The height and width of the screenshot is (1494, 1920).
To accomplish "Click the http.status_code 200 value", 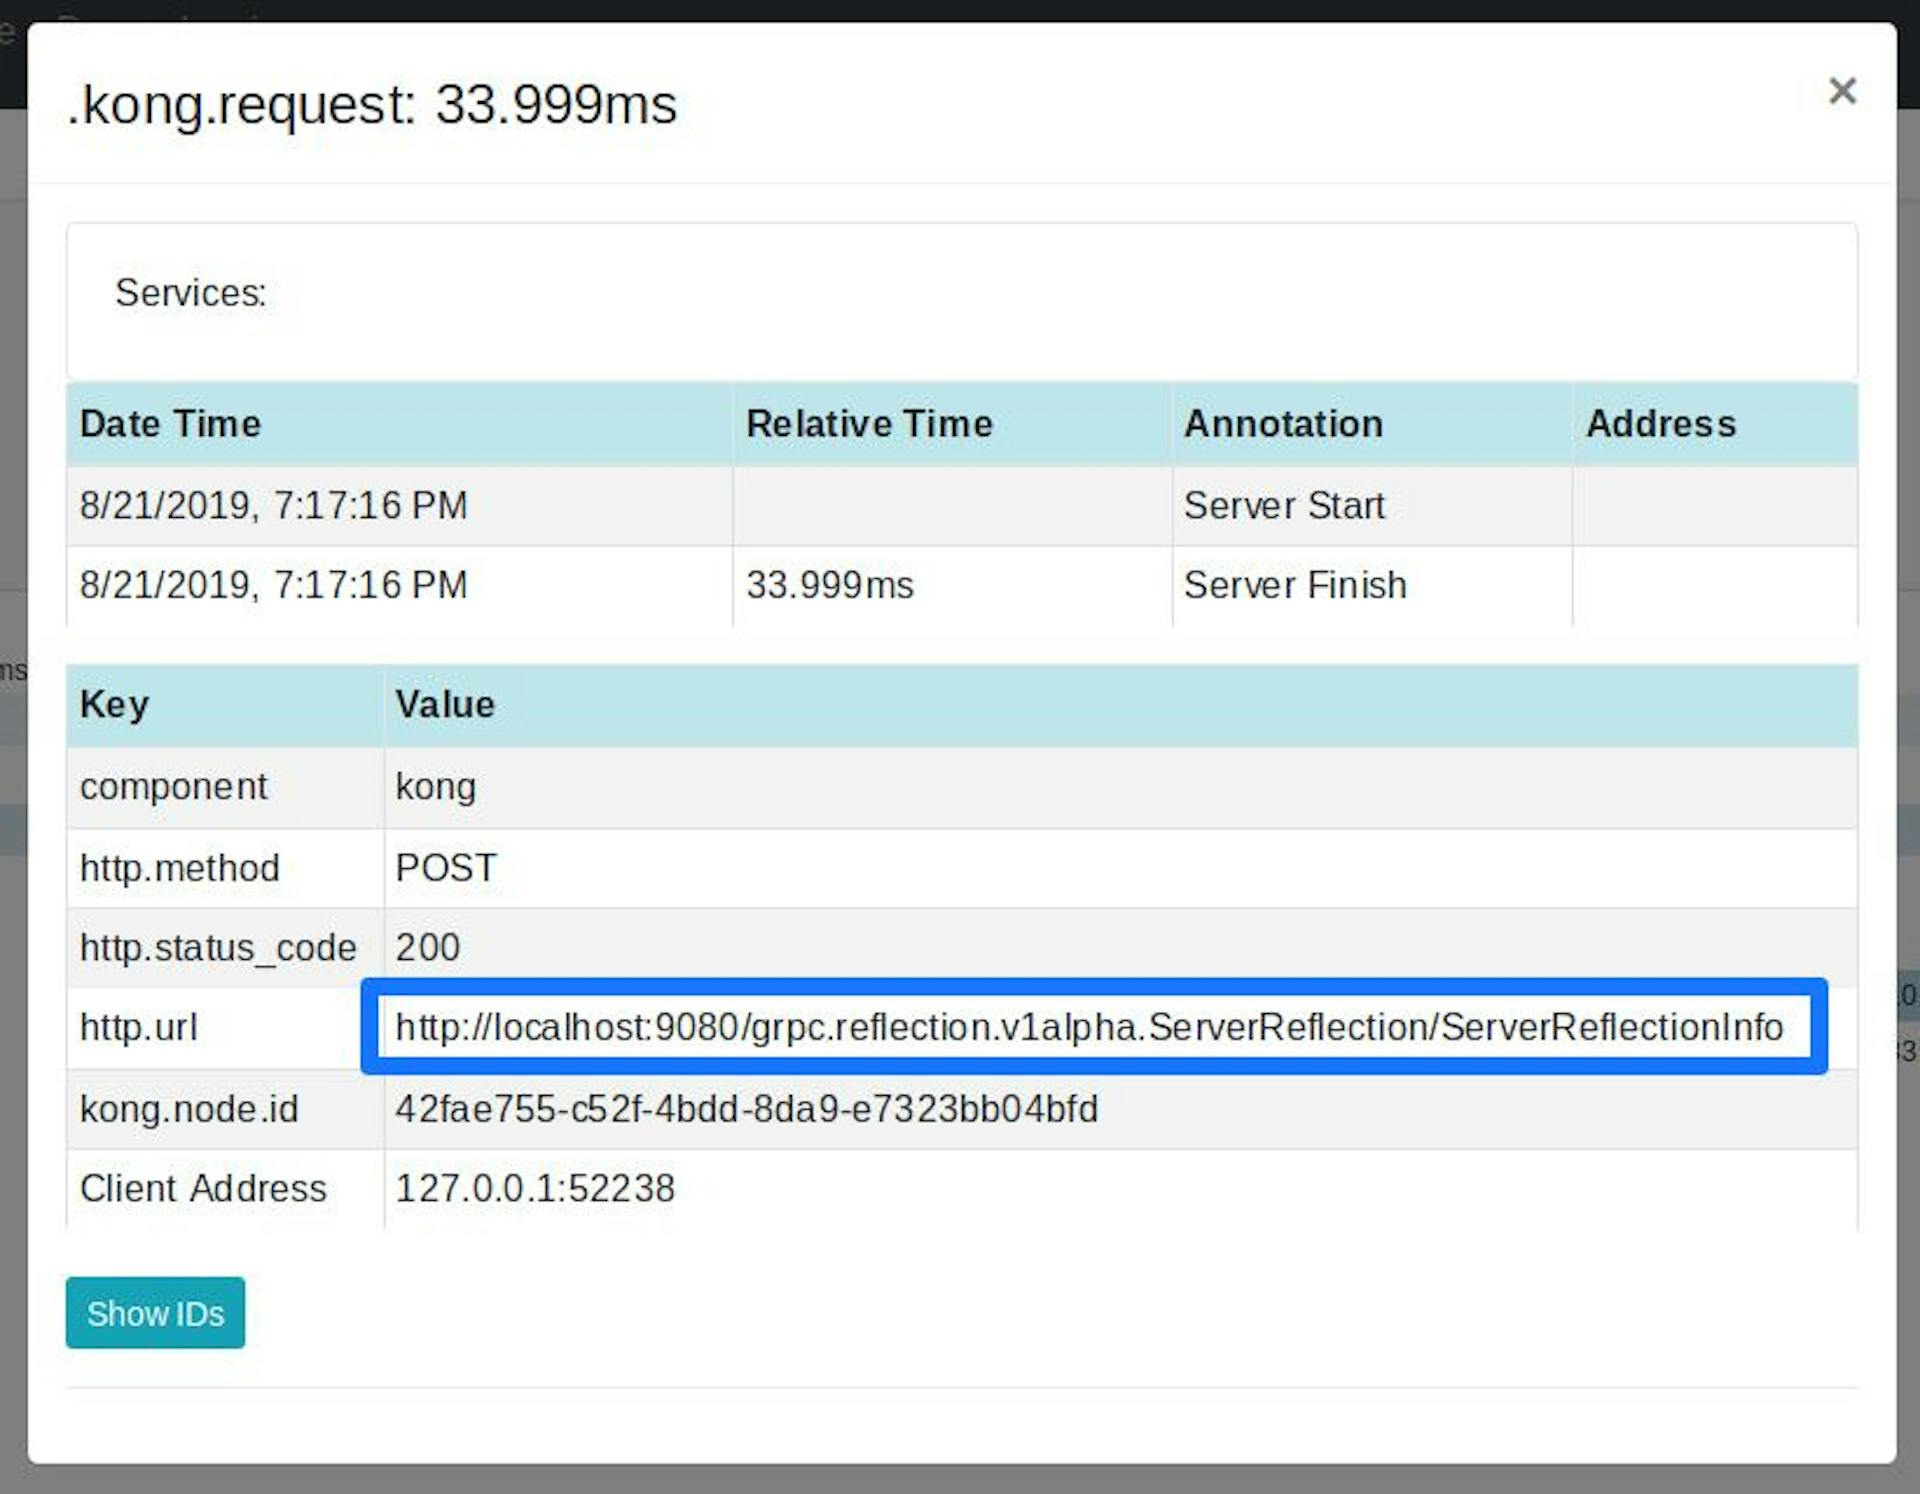I will 427,947.
